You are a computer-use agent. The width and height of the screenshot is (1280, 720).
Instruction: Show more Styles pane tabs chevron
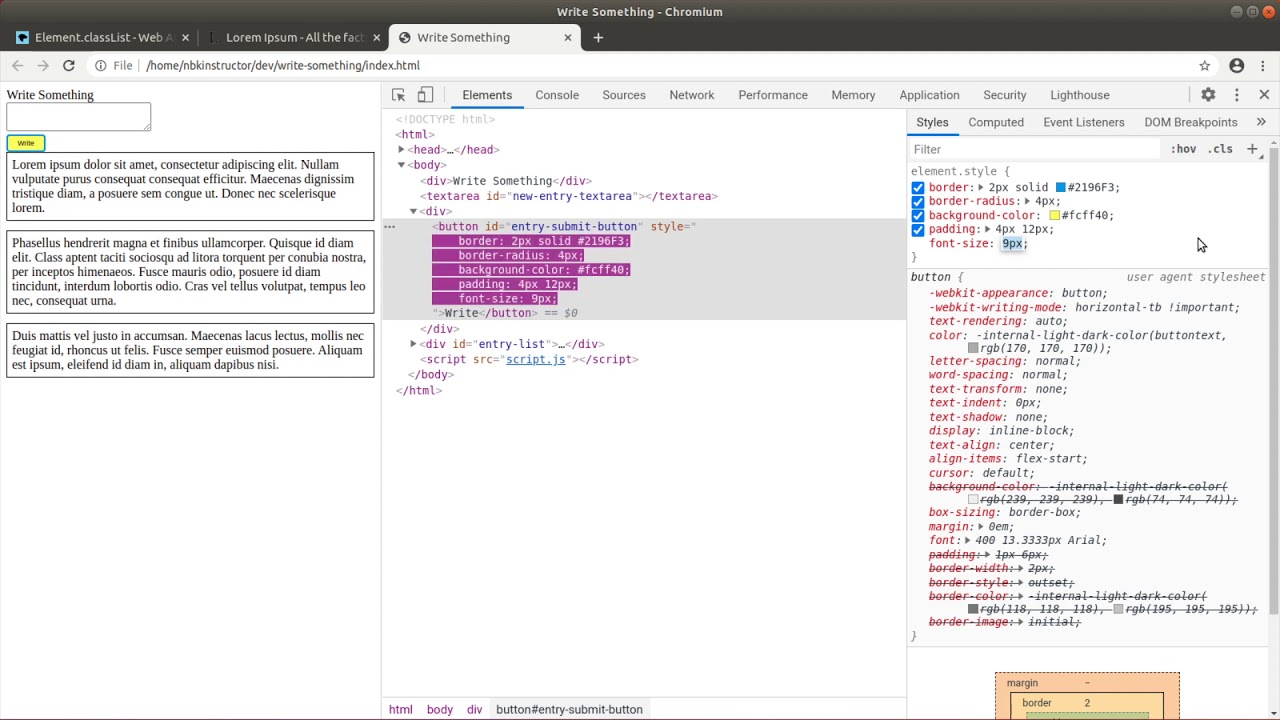coord(1261,122)
